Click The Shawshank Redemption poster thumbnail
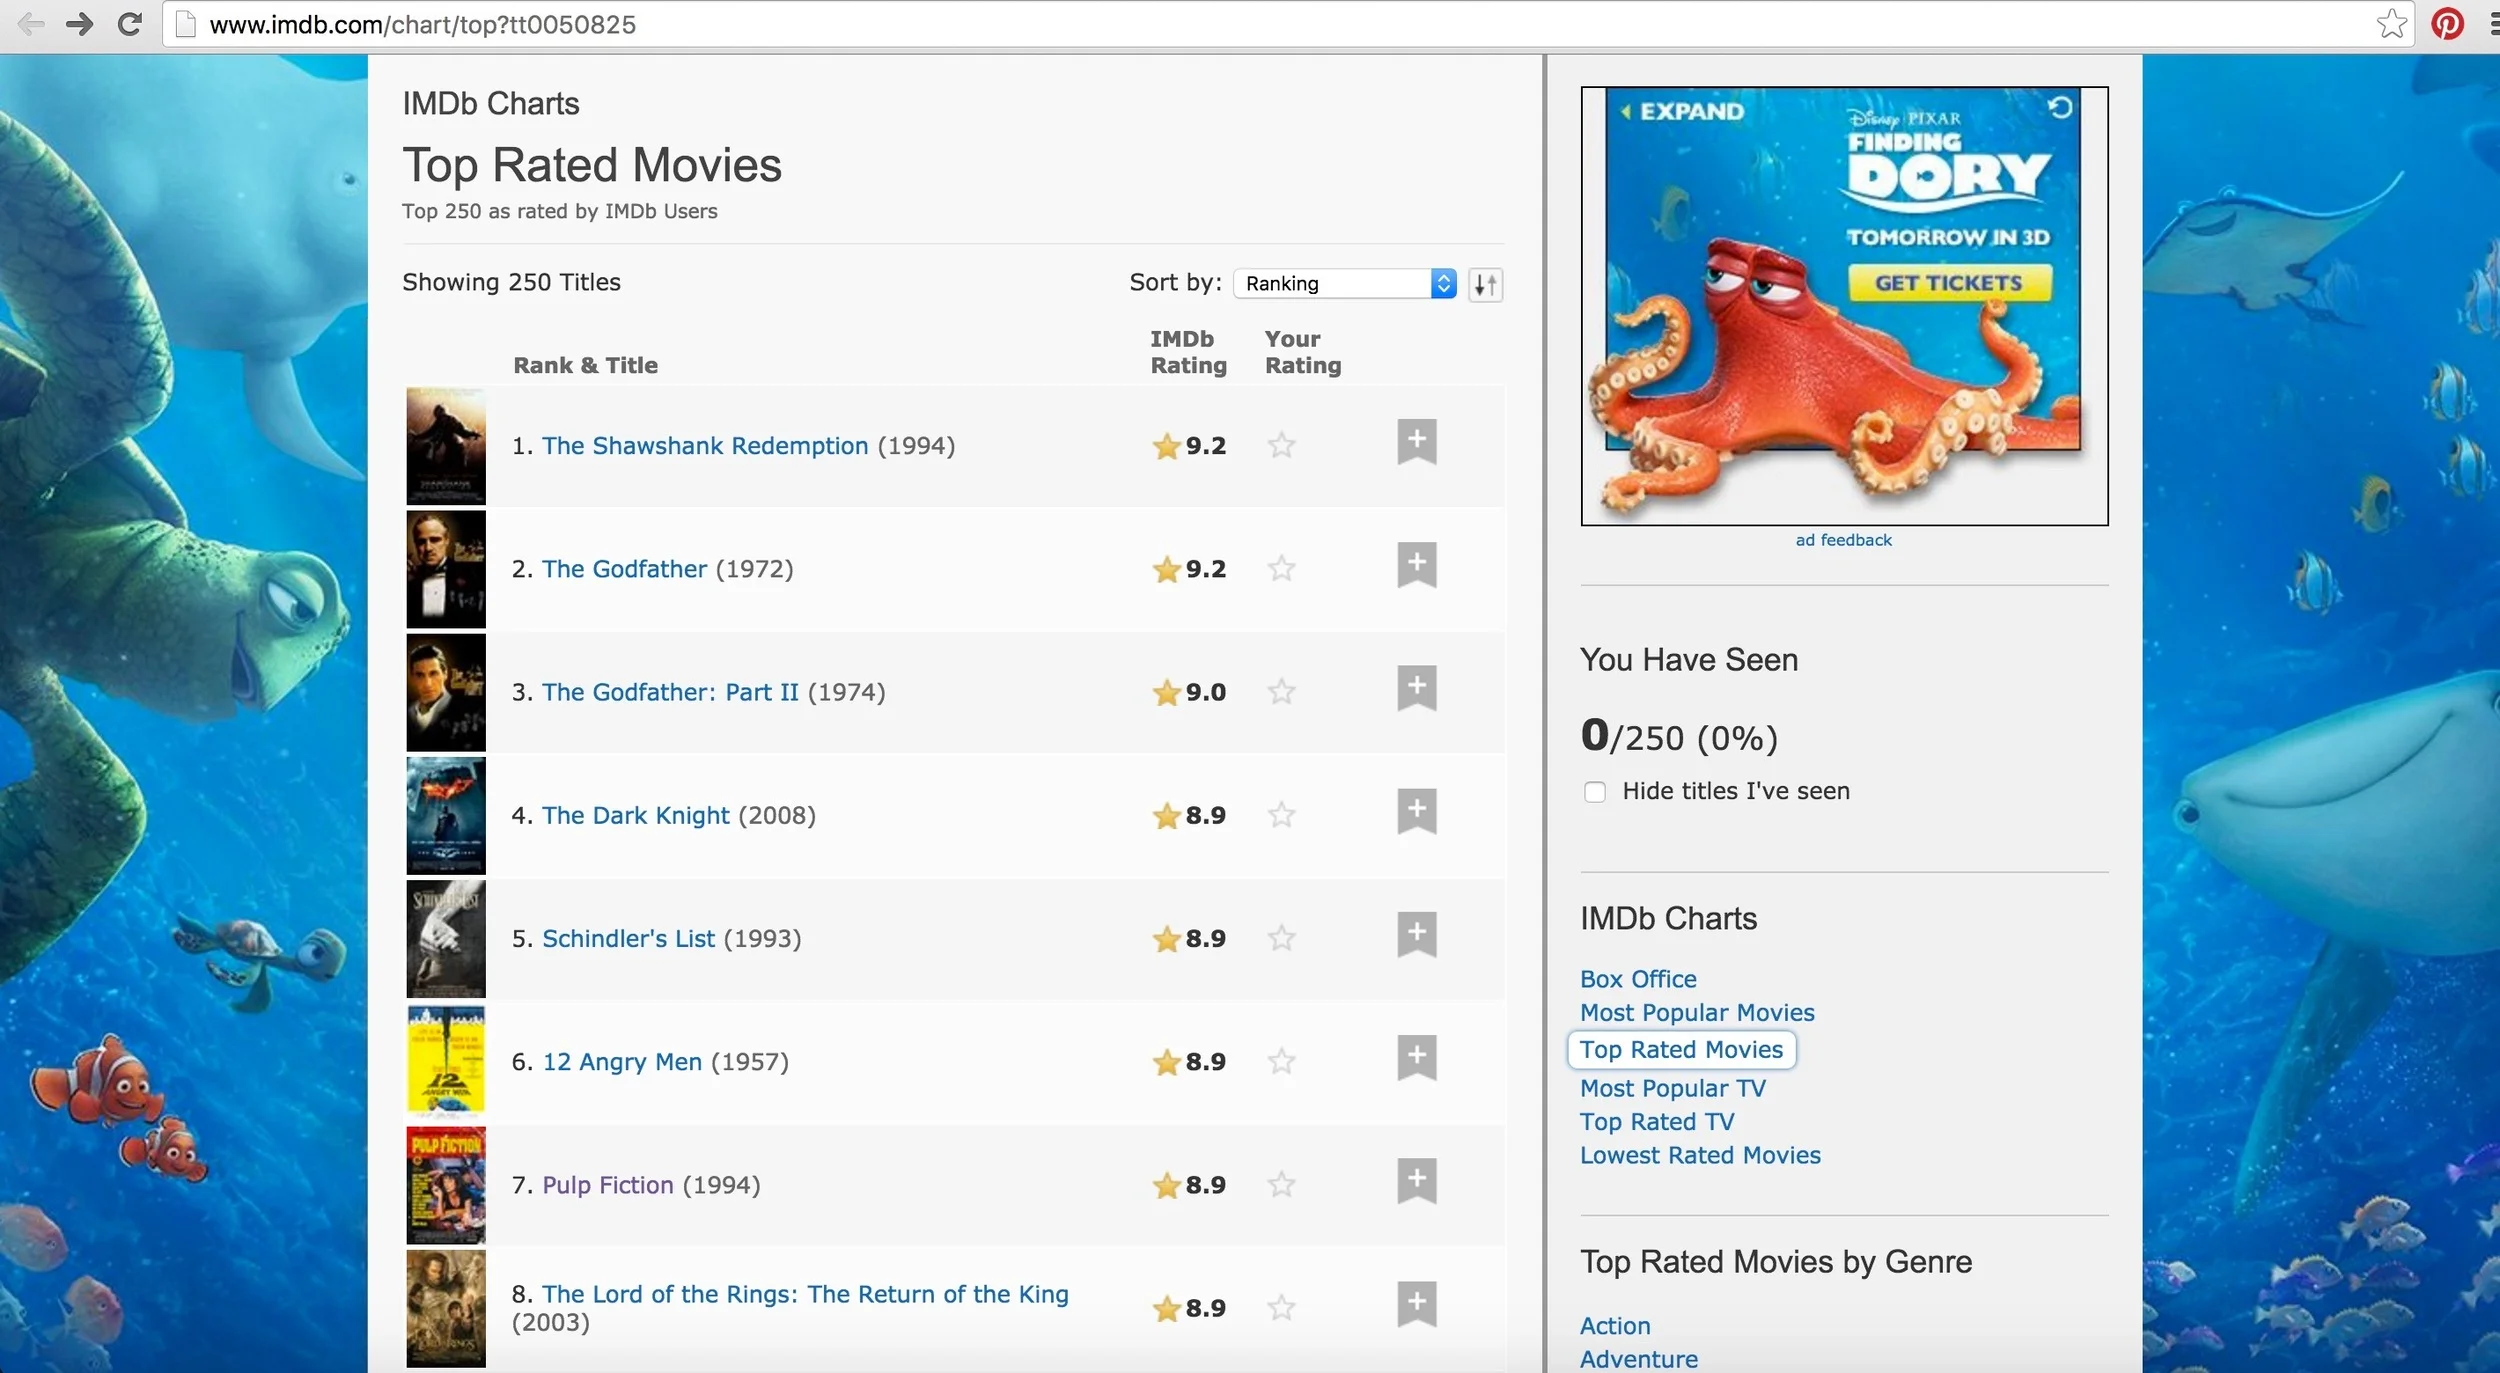This screenshot has width=2500, height=1373. click(446, 446)
